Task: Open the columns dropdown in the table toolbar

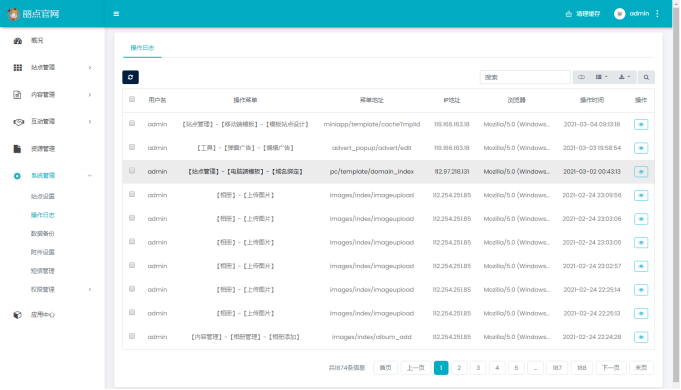Action: point(602,77)
